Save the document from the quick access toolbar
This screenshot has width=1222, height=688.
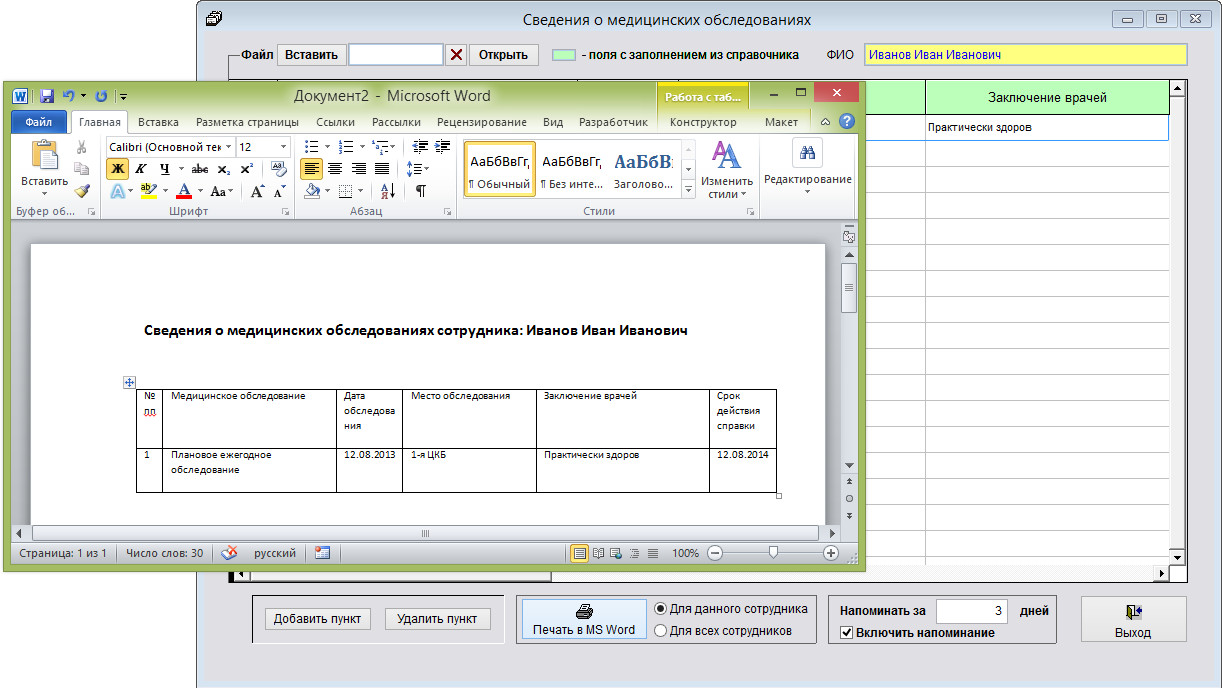pos(46,96)
